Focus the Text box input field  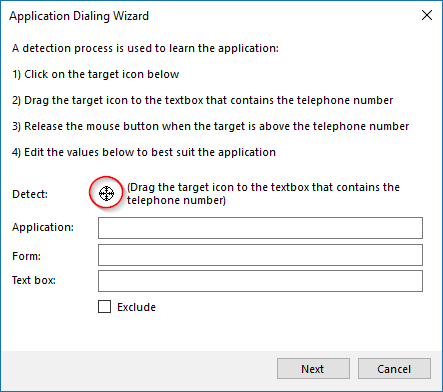click(x=260, y=281)
